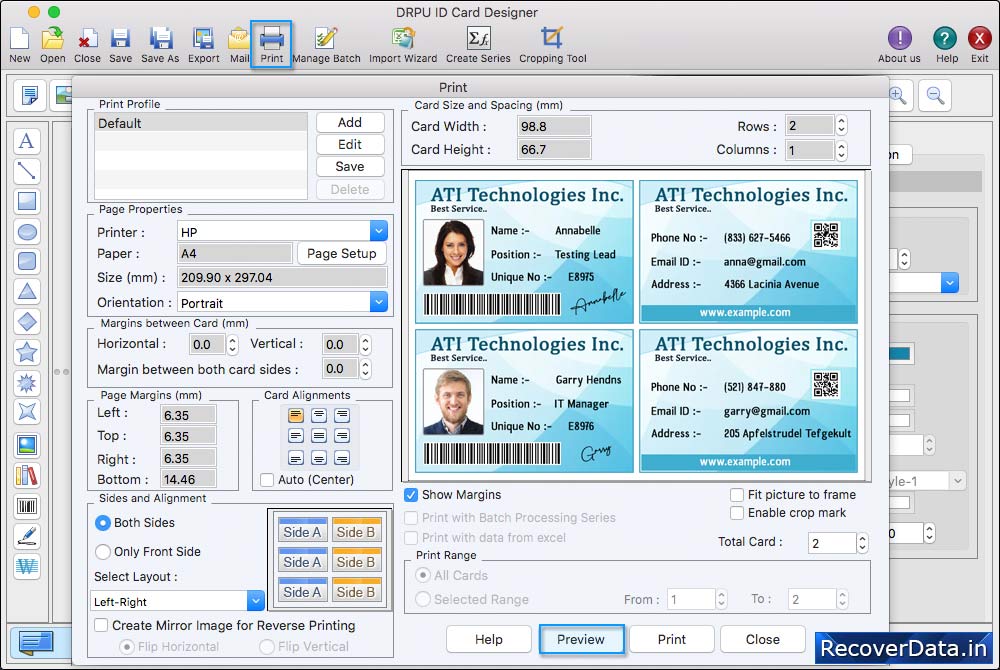Select the Rectangle shape tool
The height and width of the screenshot is (670, 1000).
coord(27,201)
